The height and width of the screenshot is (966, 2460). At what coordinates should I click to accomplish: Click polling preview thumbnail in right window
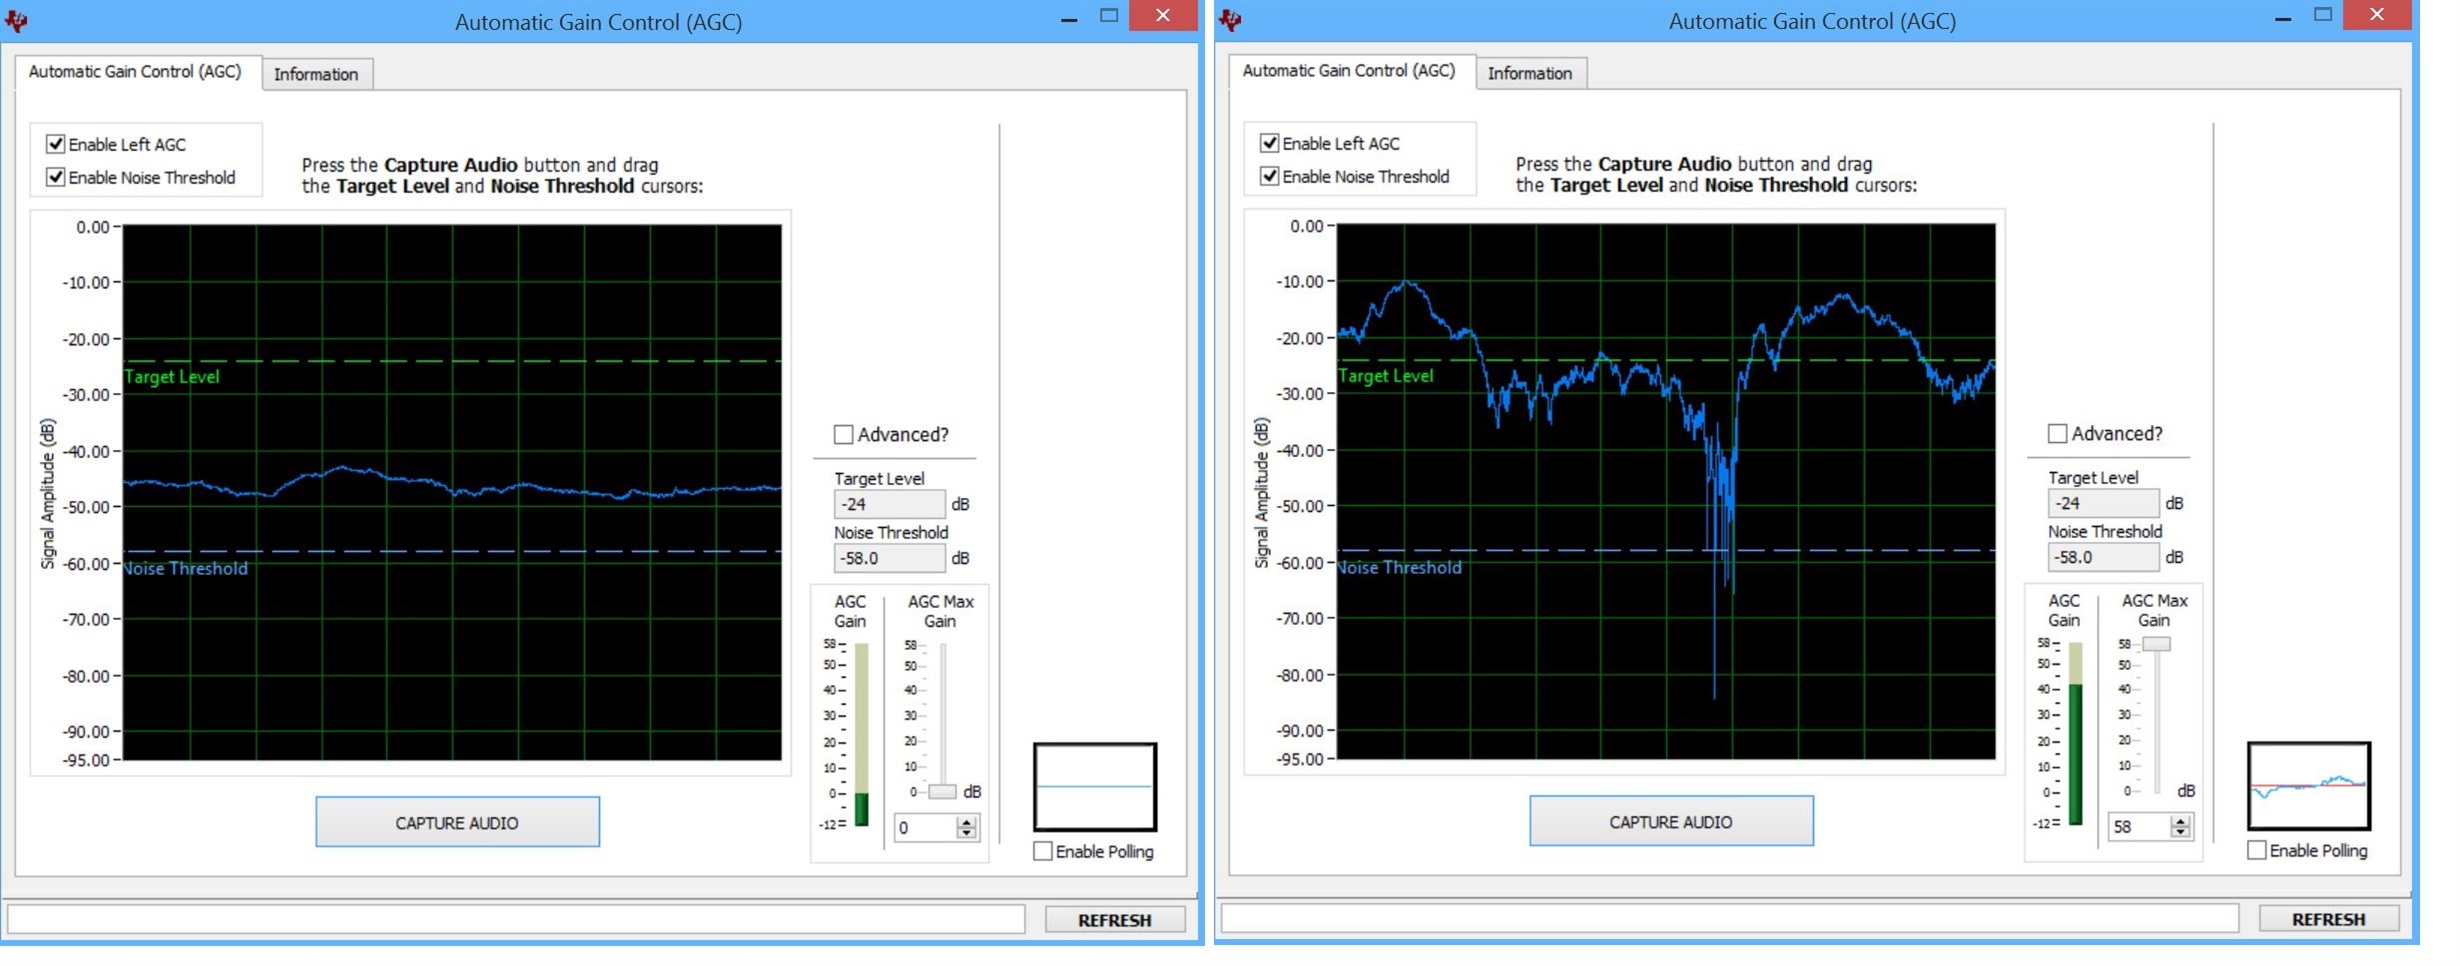coord(2309,786)
